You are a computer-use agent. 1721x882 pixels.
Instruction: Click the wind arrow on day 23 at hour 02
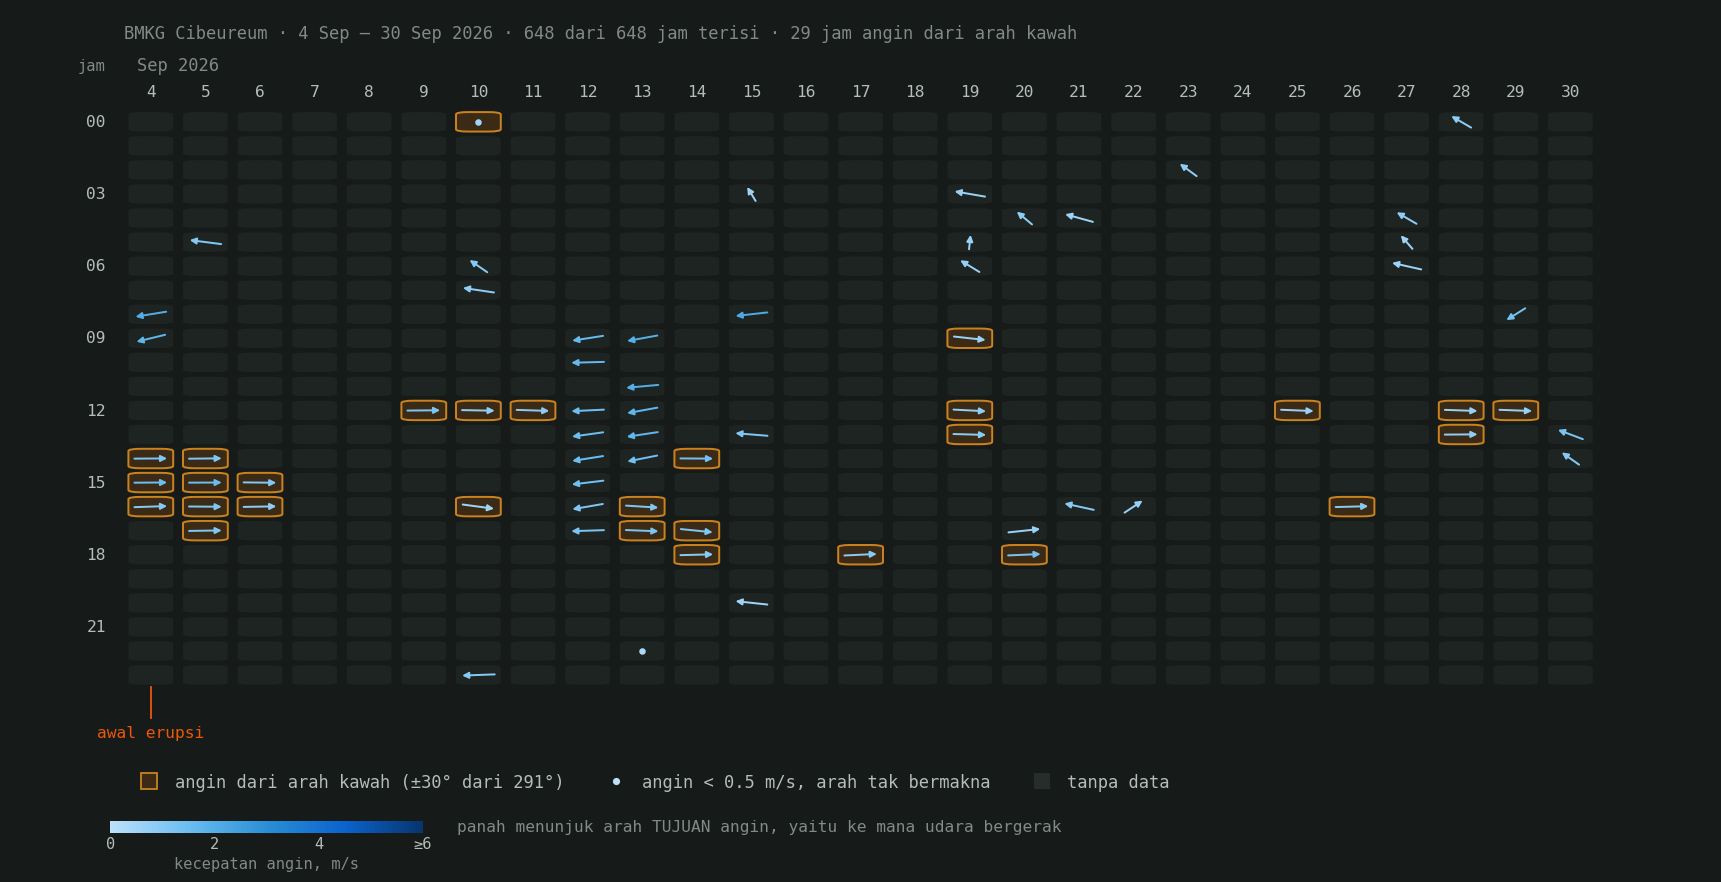1188,170
